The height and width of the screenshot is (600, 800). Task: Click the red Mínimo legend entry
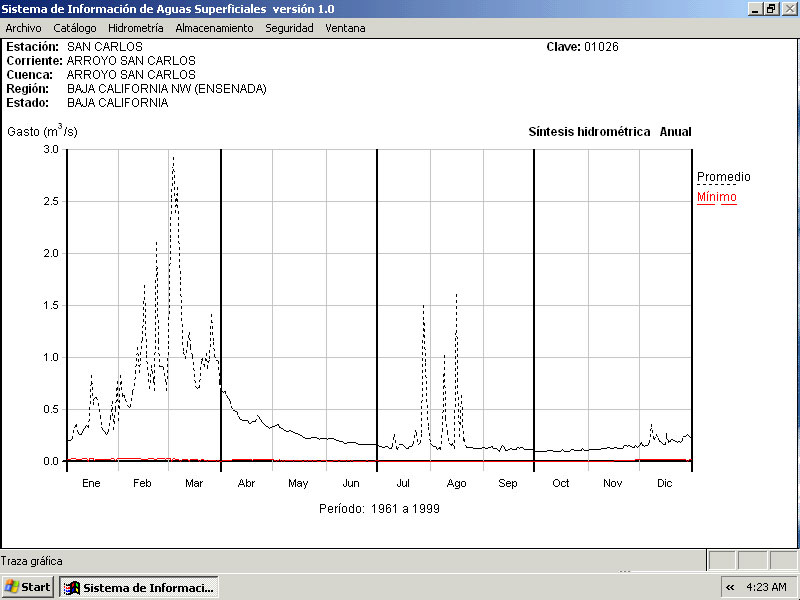[x=716, y=197]
